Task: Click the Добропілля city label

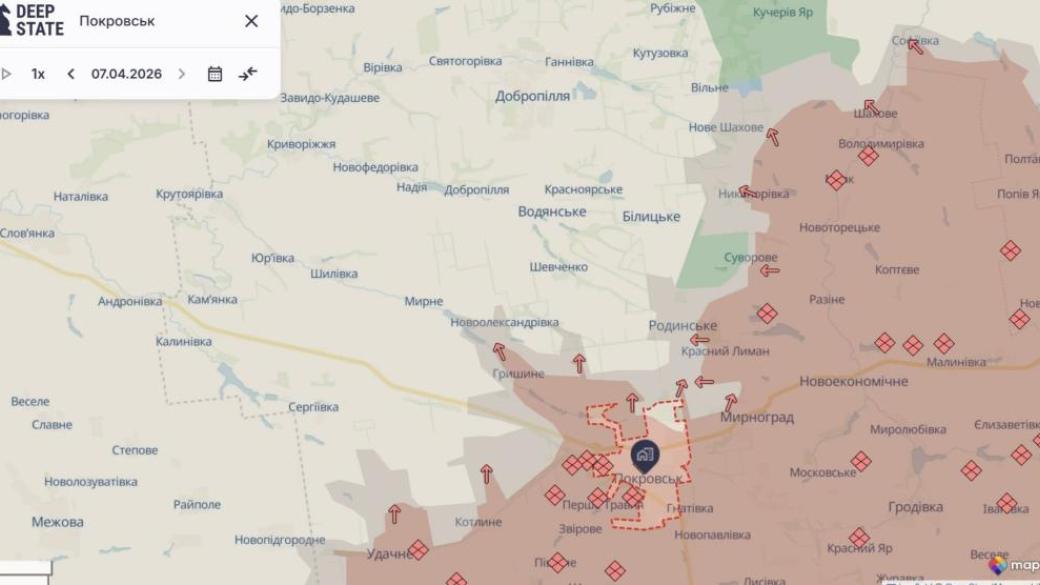Action: coord(532,96)
